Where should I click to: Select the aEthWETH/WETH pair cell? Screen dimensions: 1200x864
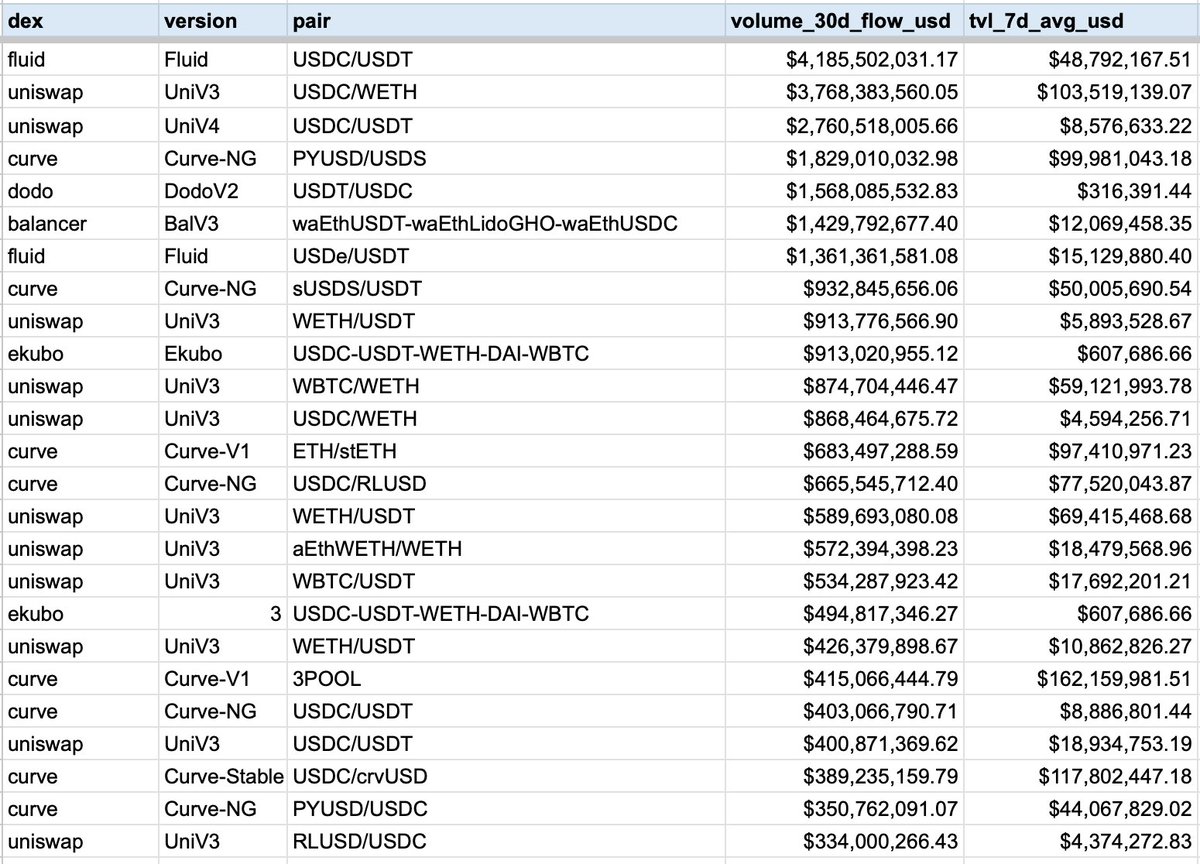tap(507, 548)
